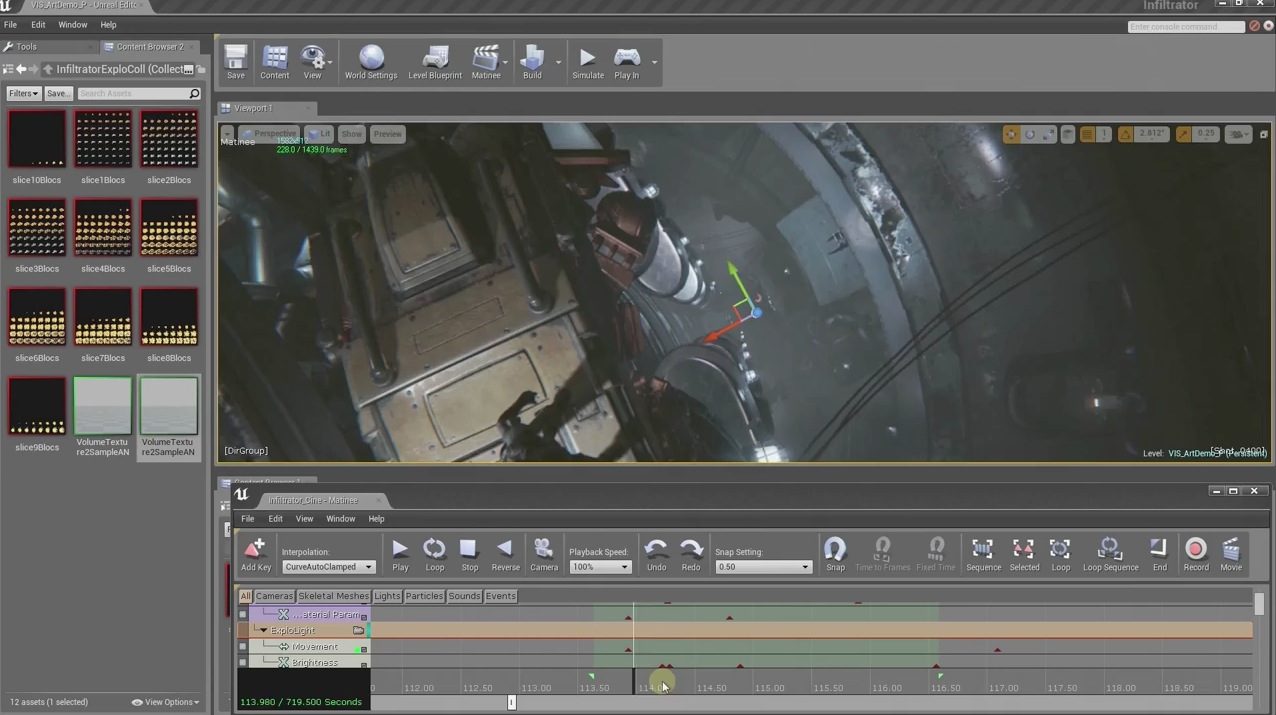Open the main File menu
This screenshot has height=715, width=1276.
click(x=10, y=25)
